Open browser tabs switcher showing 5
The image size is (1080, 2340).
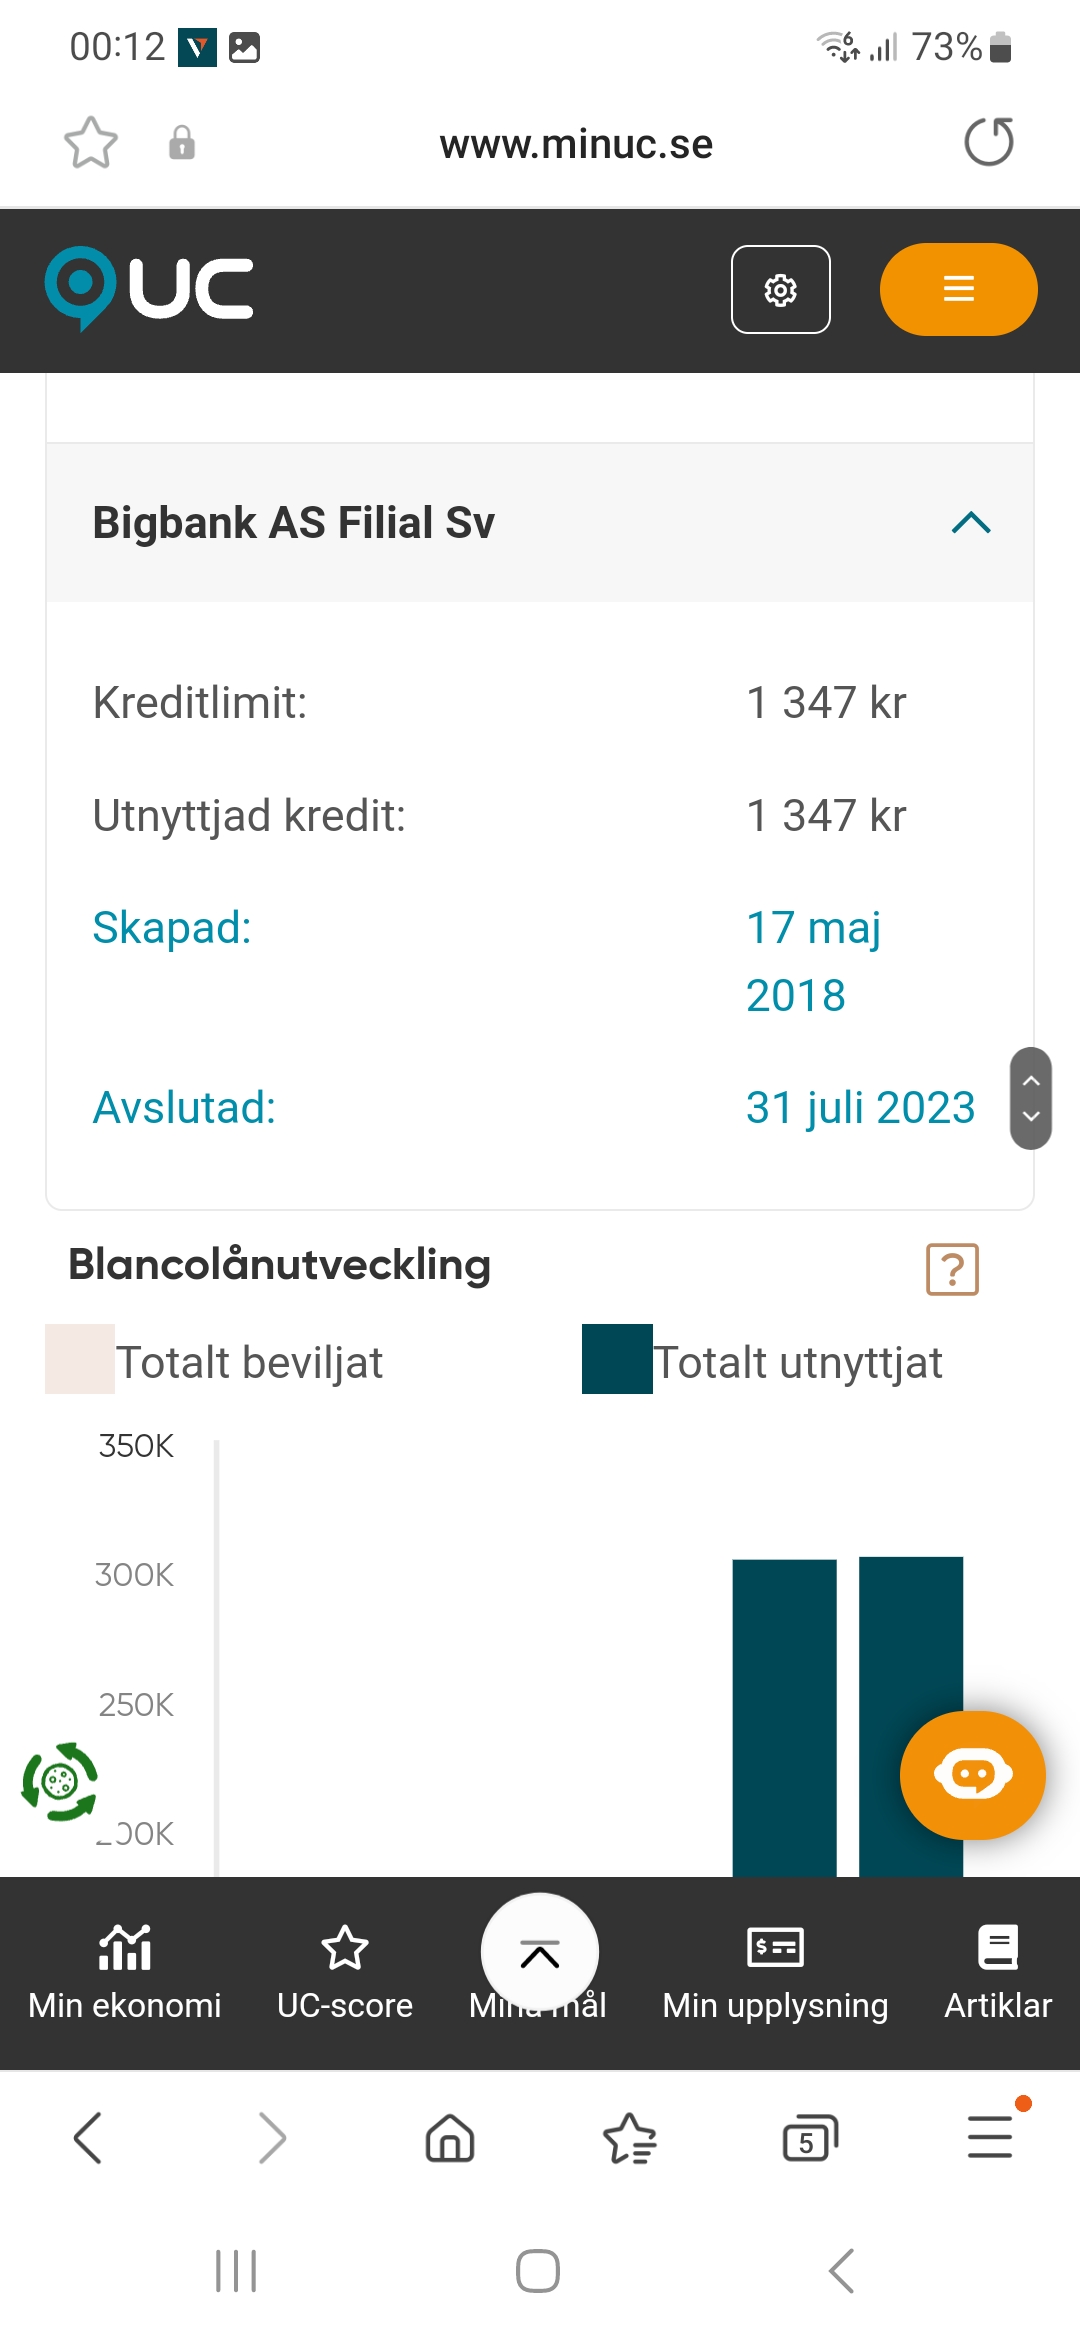point(809,2139)
